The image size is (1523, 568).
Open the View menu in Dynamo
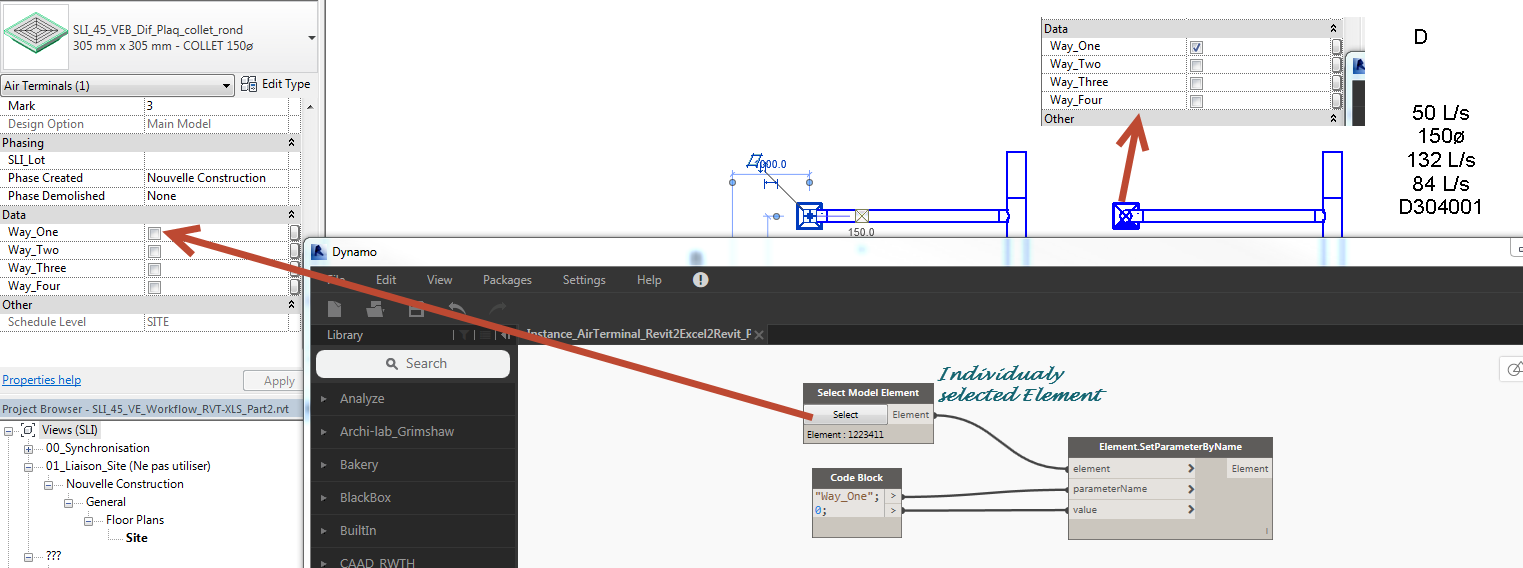pos(439,280)
